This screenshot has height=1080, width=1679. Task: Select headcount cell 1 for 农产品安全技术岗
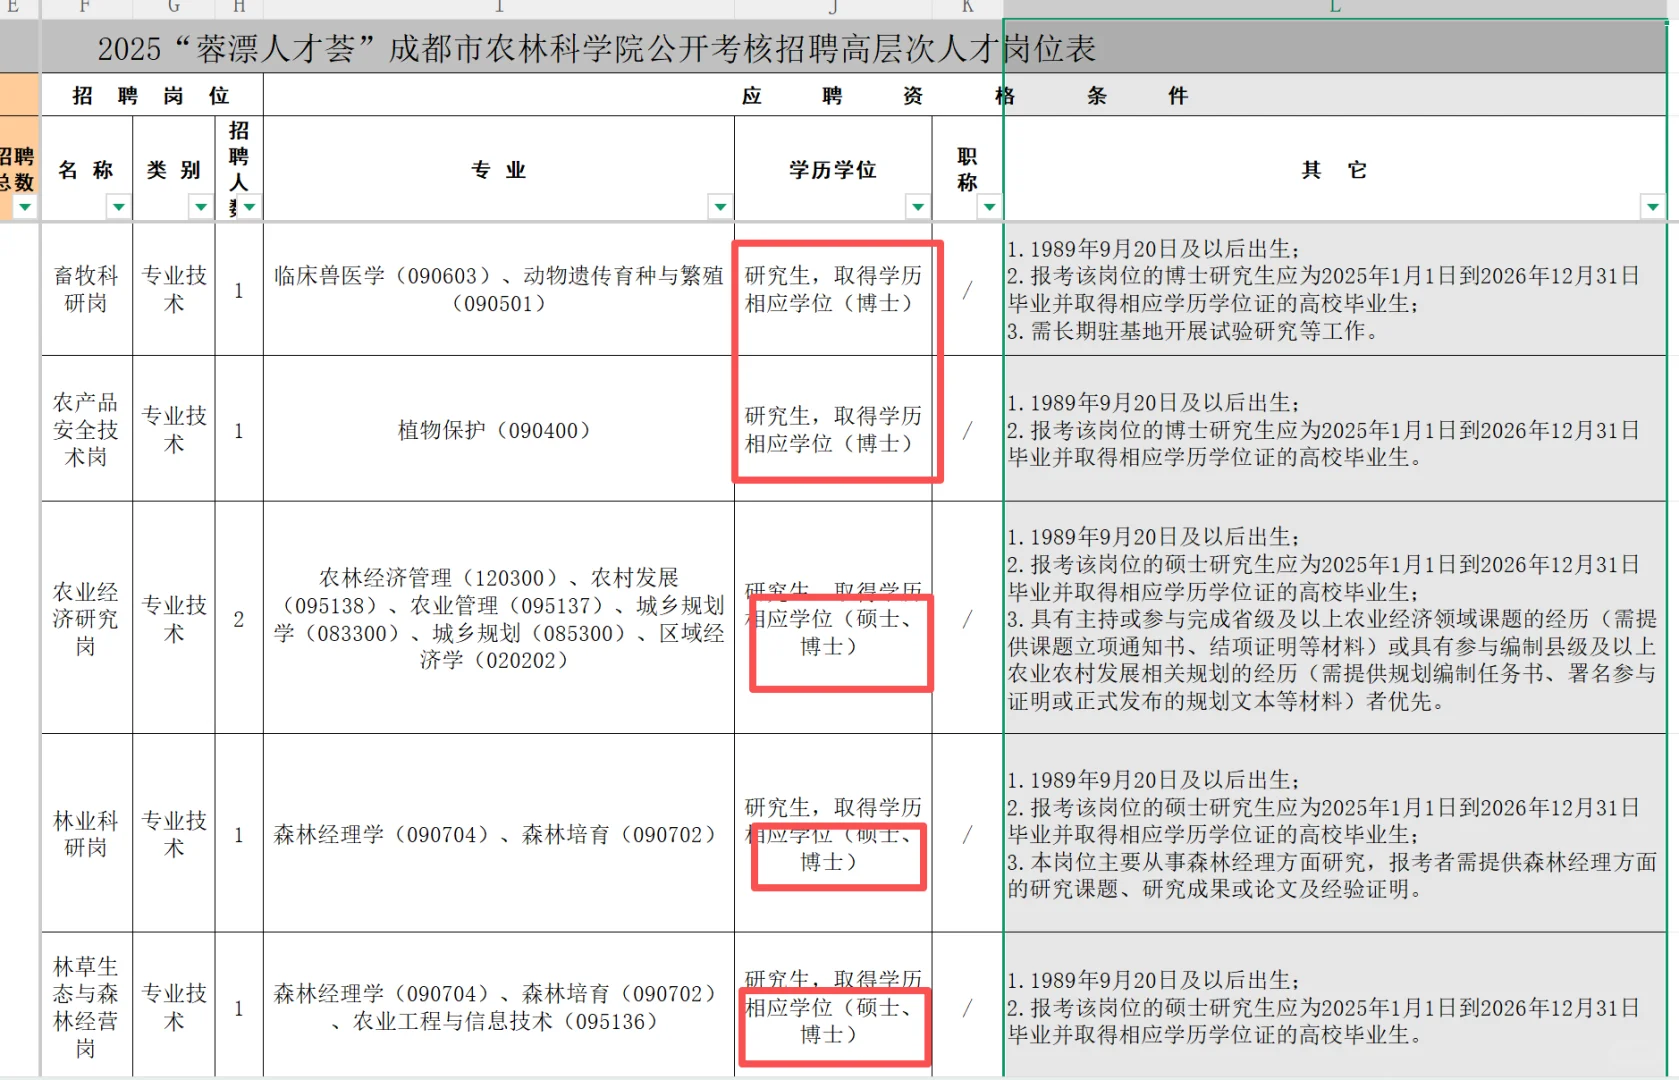click(239, 429)
